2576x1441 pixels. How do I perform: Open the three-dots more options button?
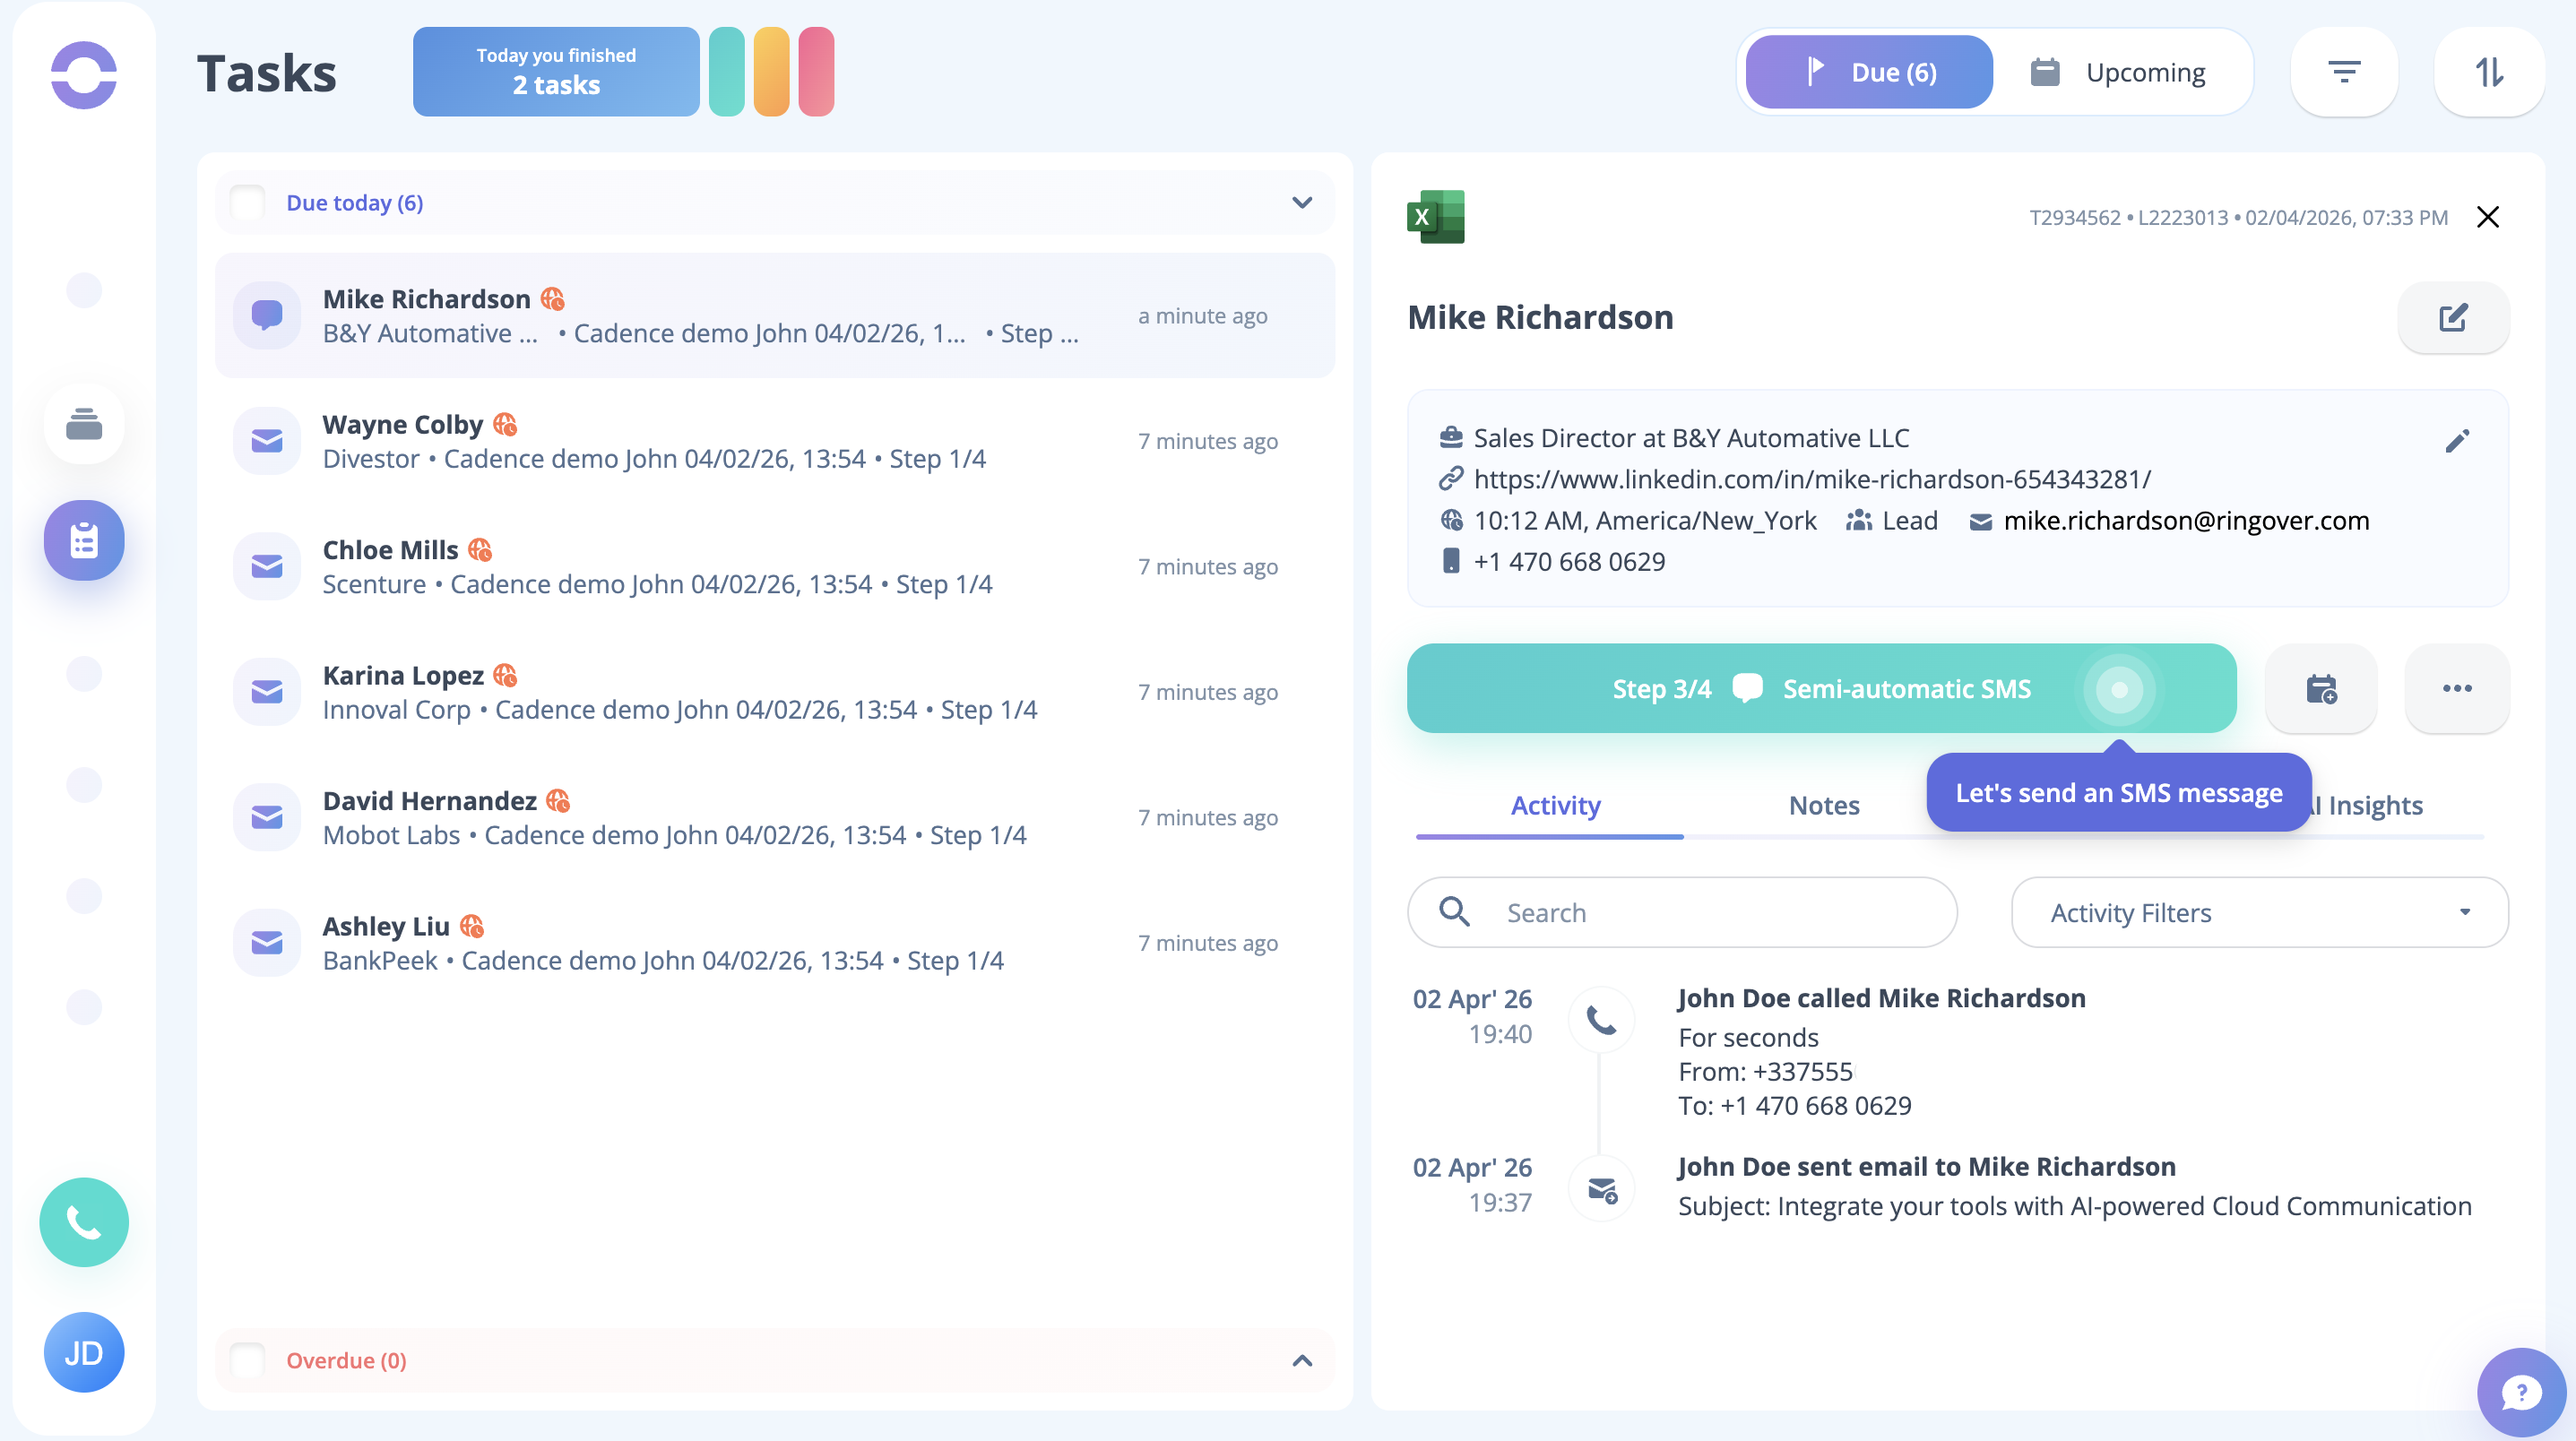pos(2456,689)
